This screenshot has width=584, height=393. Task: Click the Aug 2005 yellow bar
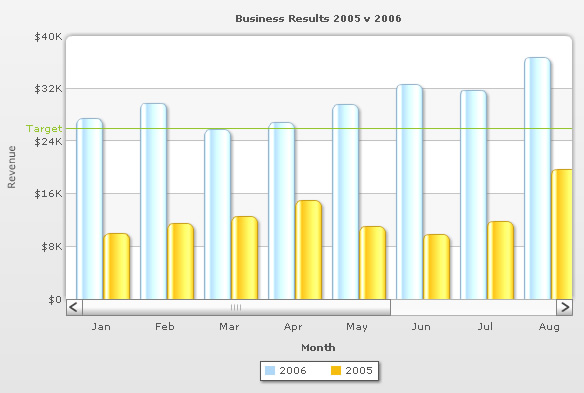562,234
